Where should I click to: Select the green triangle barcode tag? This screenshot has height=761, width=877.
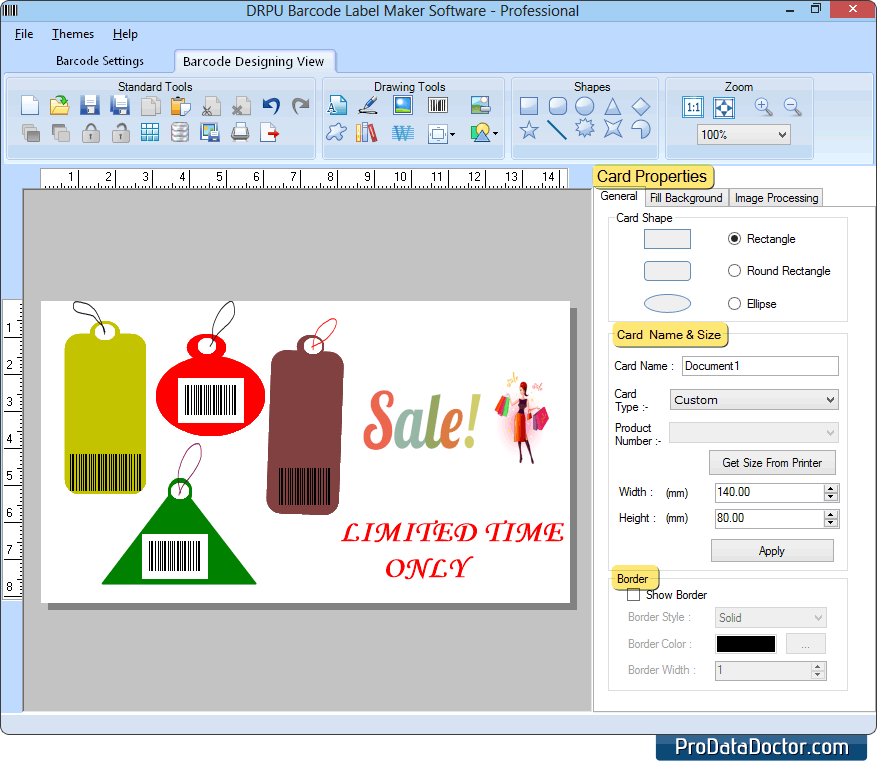pyautogui.click(x=179, y=531)
